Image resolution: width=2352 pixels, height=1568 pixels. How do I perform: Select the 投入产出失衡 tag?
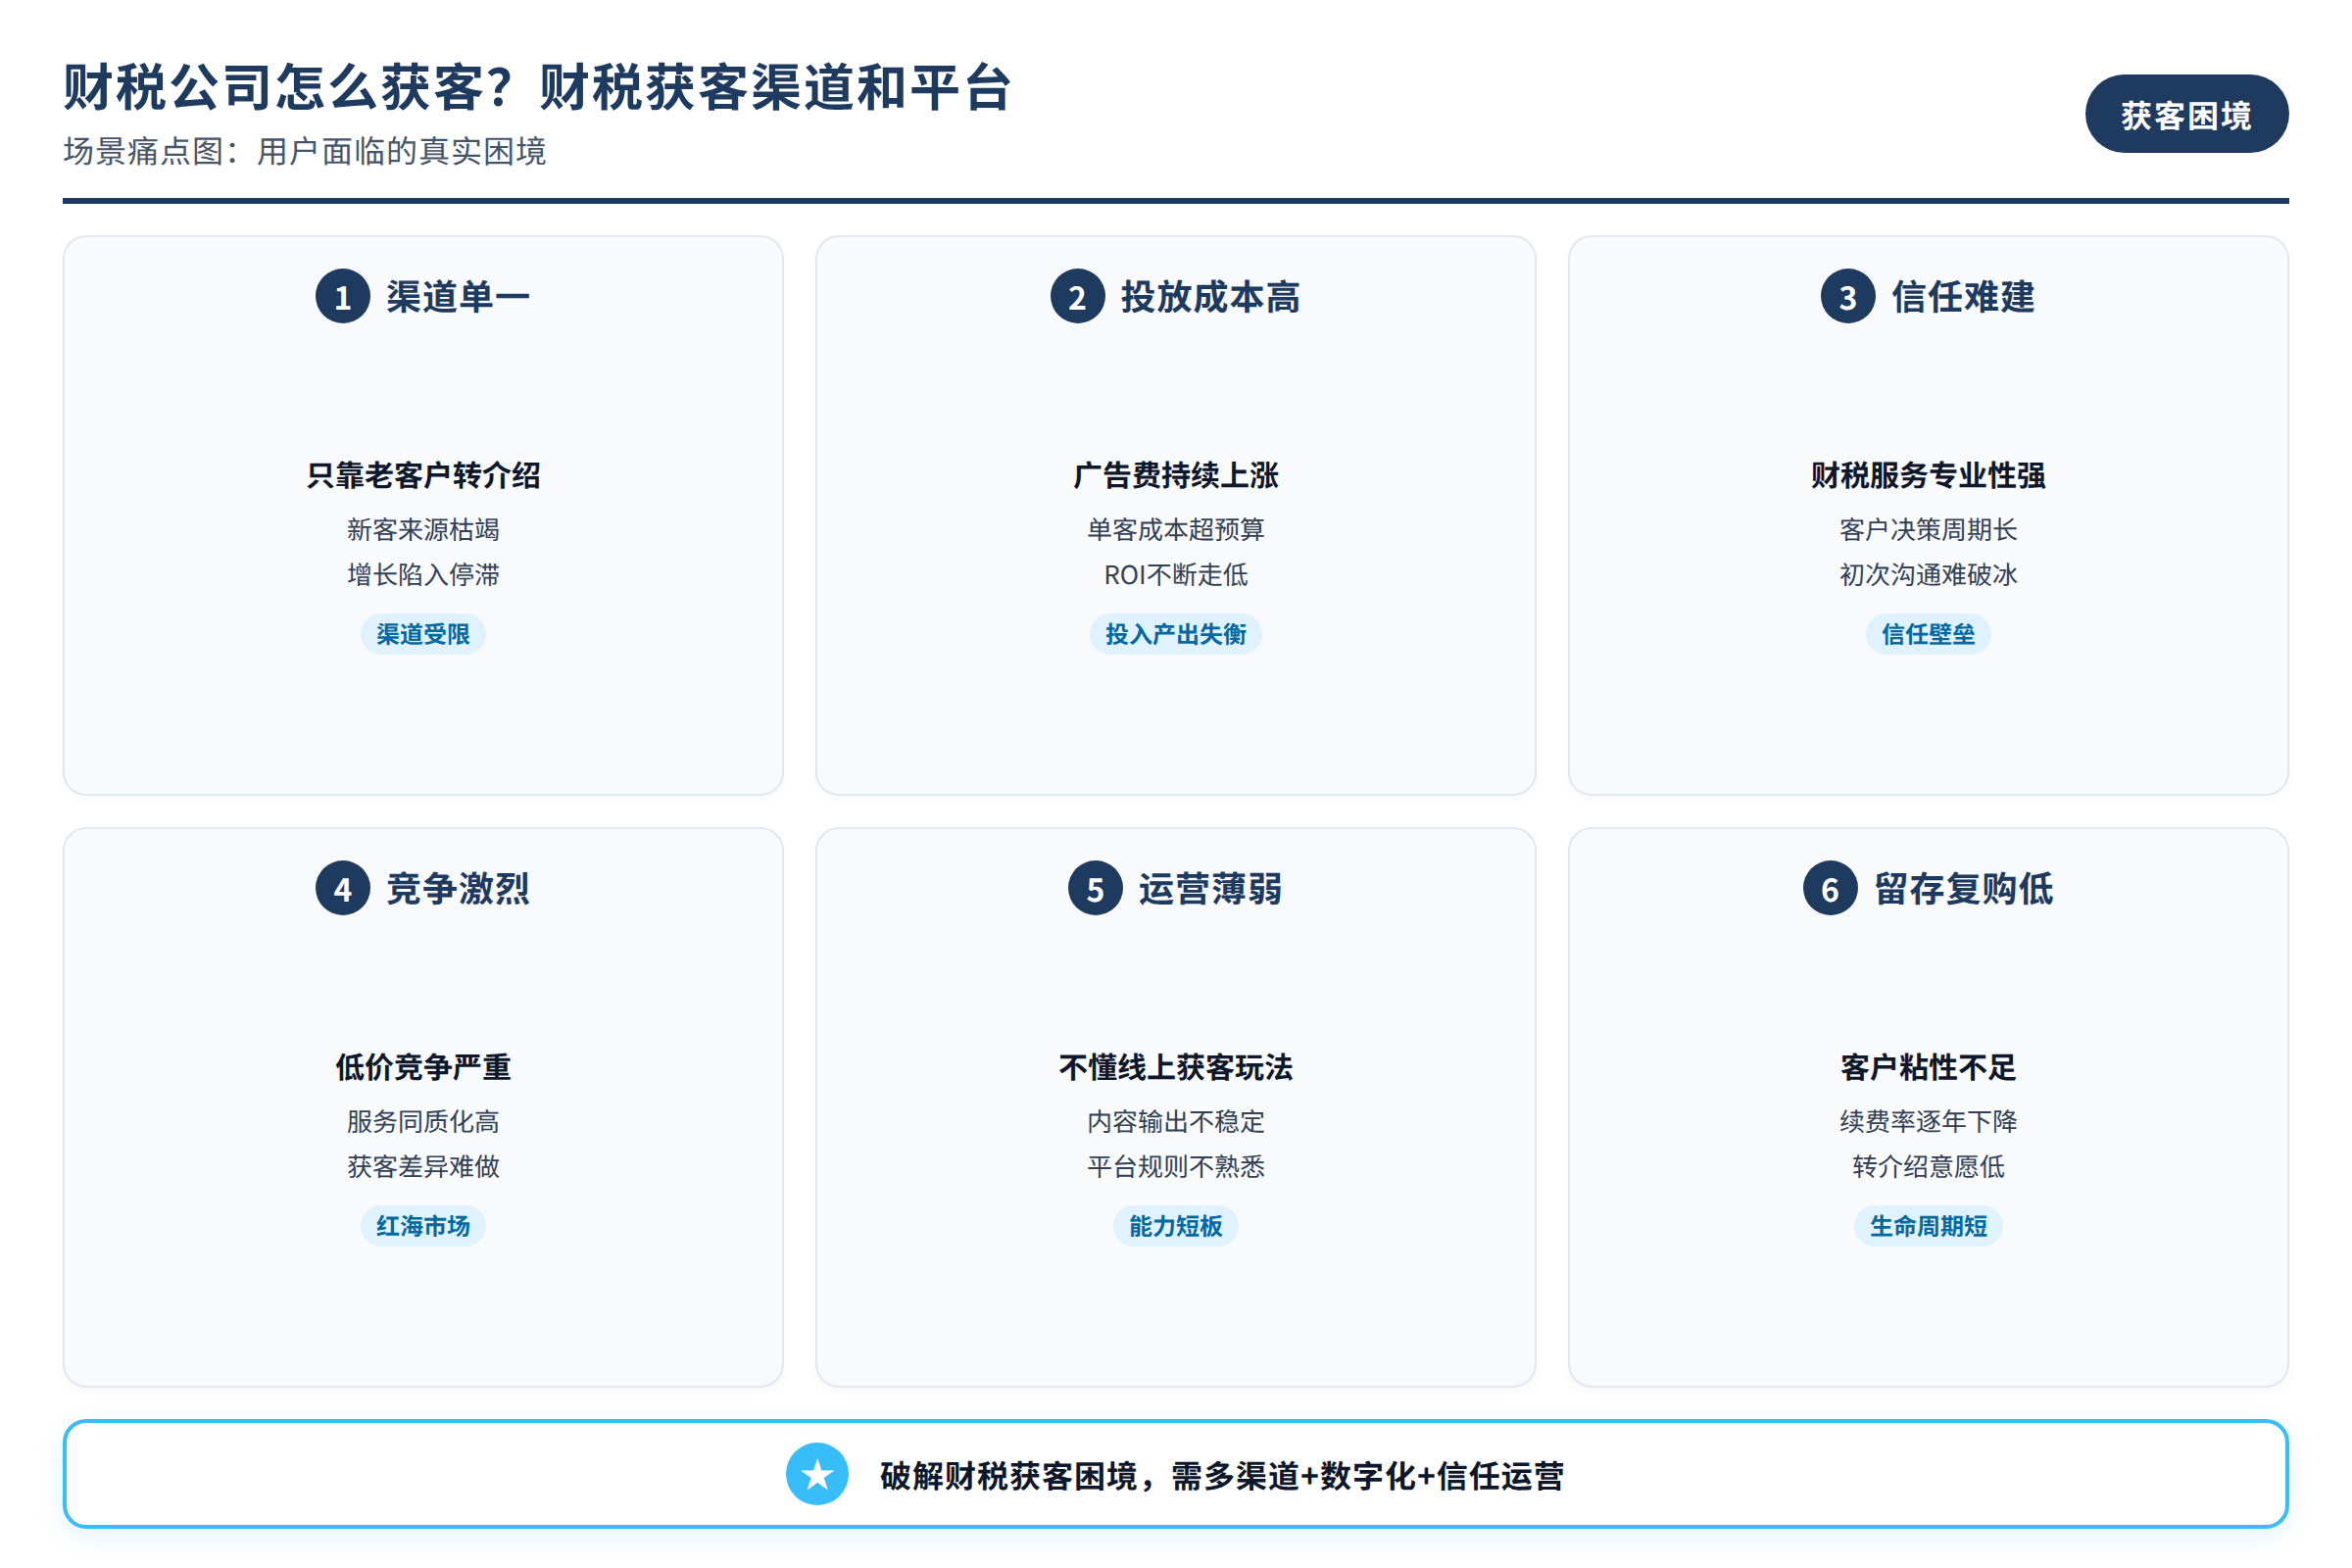click(x=1175, y=634)
